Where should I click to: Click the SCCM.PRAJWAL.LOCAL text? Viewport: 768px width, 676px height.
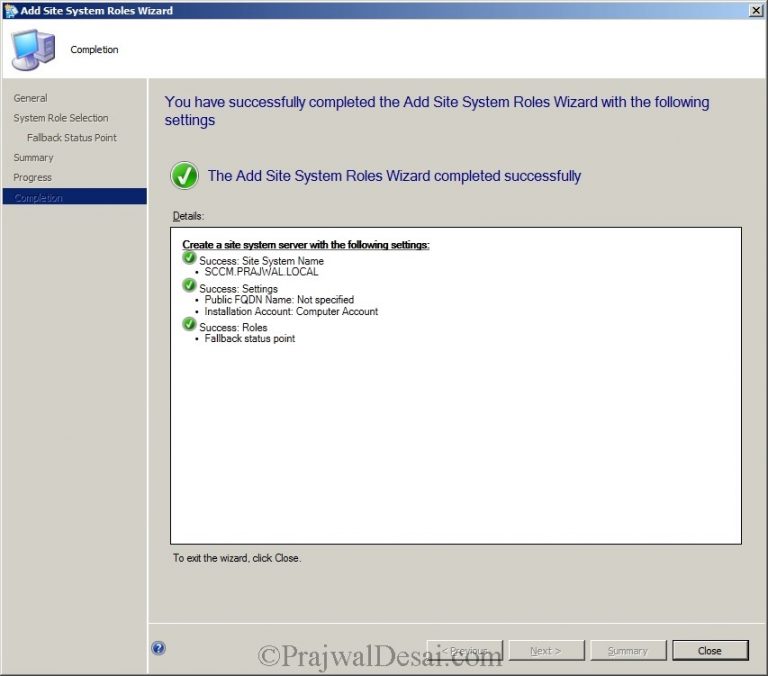point(261,272)
